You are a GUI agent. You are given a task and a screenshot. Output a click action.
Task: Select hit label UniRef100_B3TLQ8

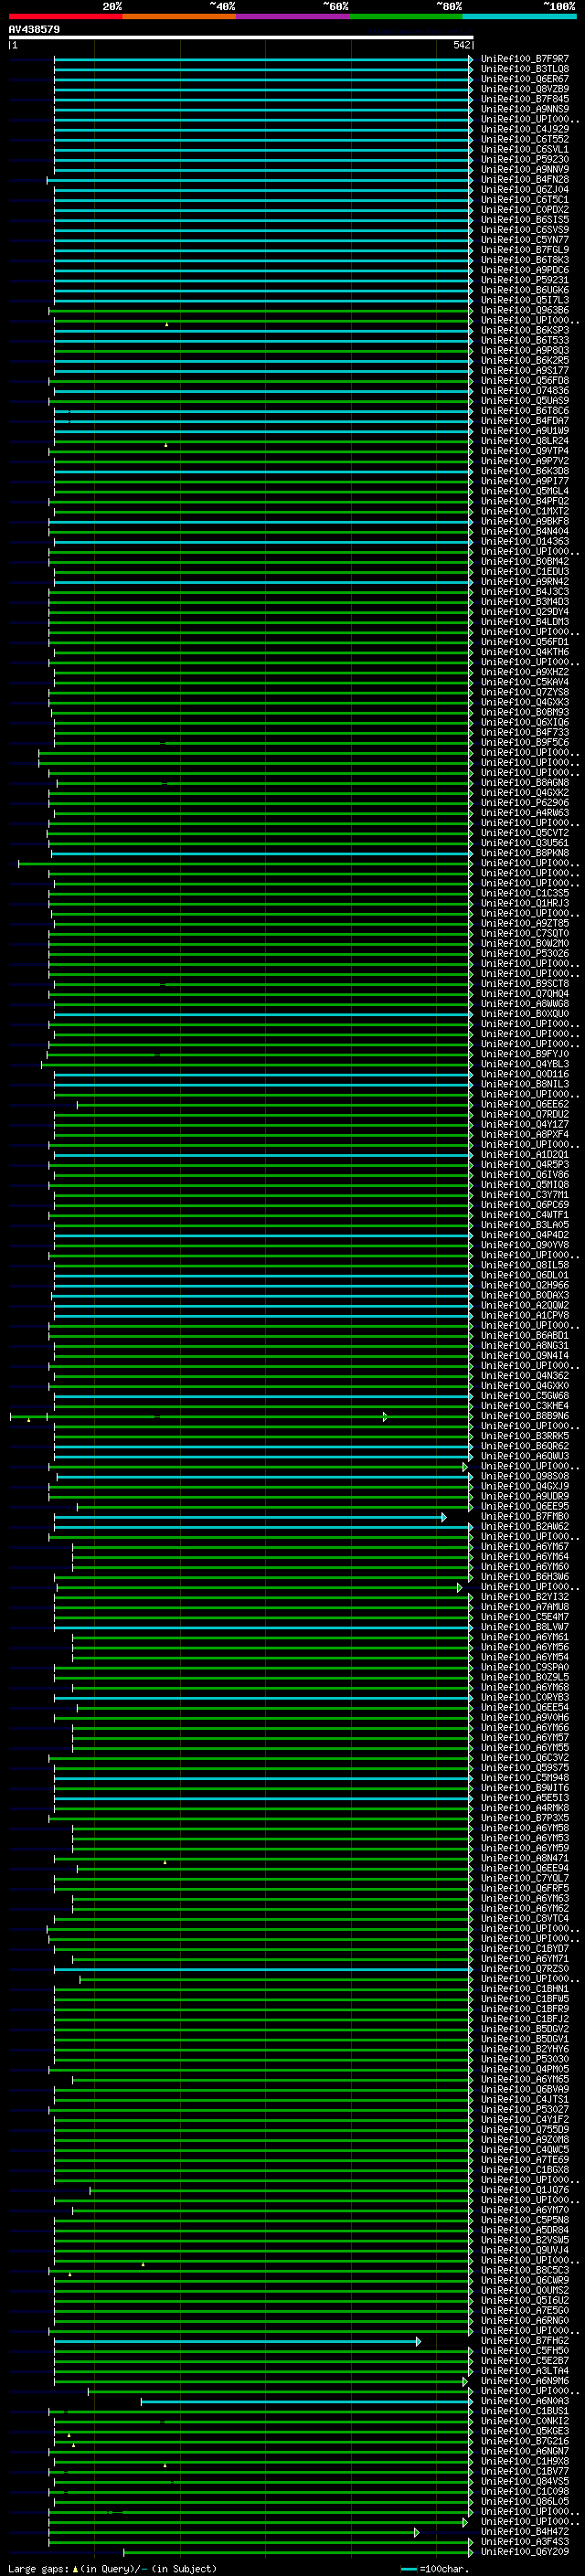(x=525, y=69)
